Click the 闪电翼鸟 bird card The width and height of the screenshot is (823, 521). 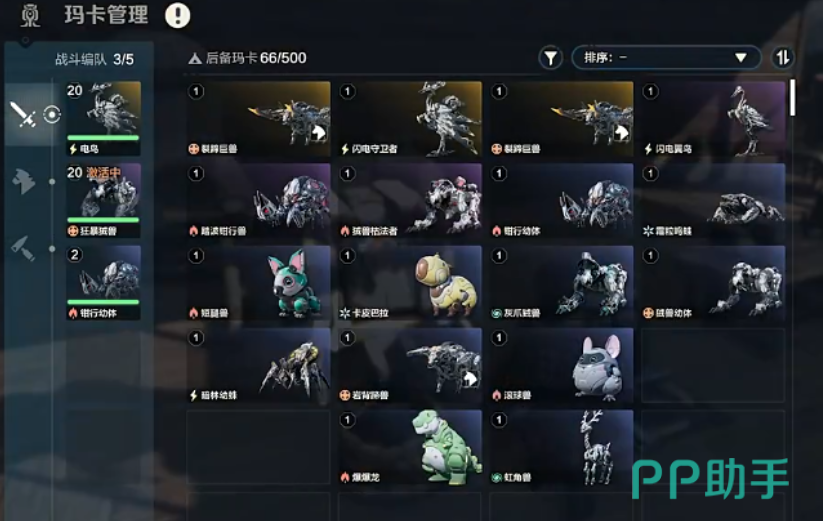(713, 119)
